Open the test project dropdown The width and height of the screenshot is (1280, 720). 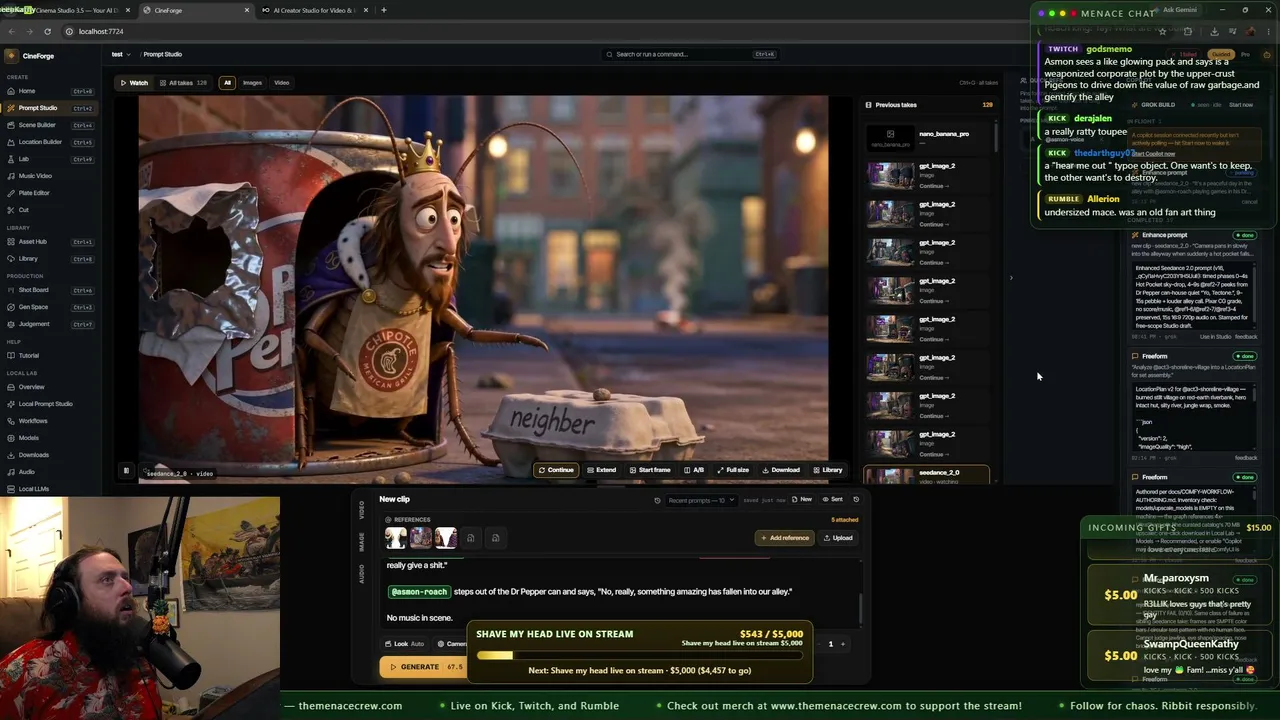click(120, 54)
